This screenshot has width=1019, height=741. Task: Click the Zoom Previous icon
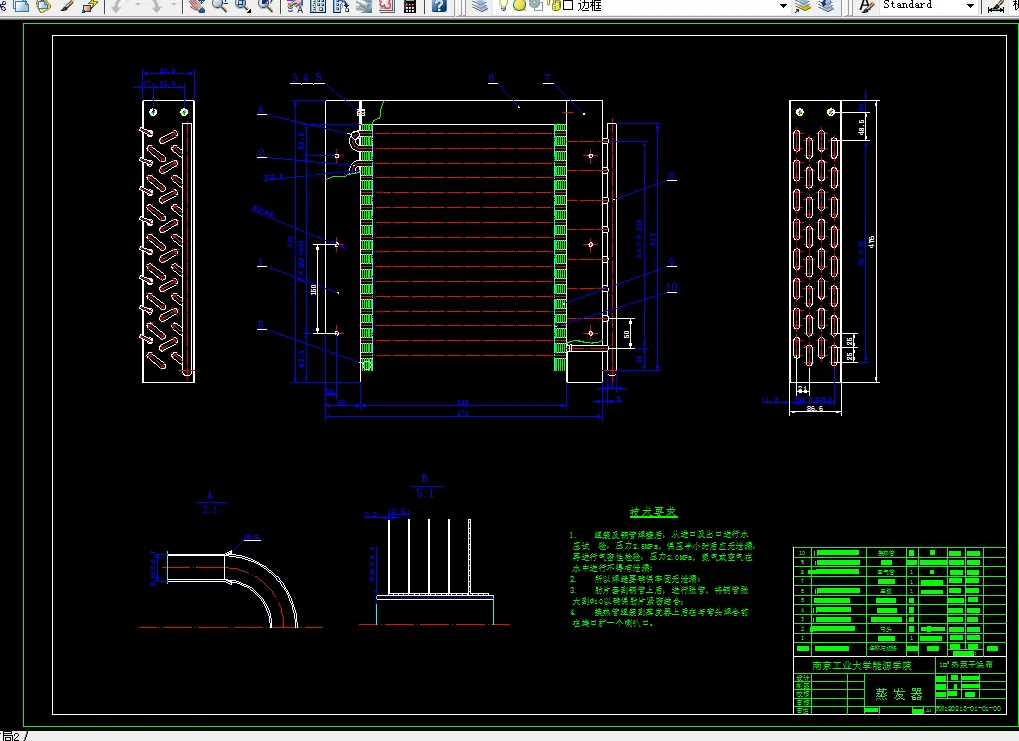265,5
